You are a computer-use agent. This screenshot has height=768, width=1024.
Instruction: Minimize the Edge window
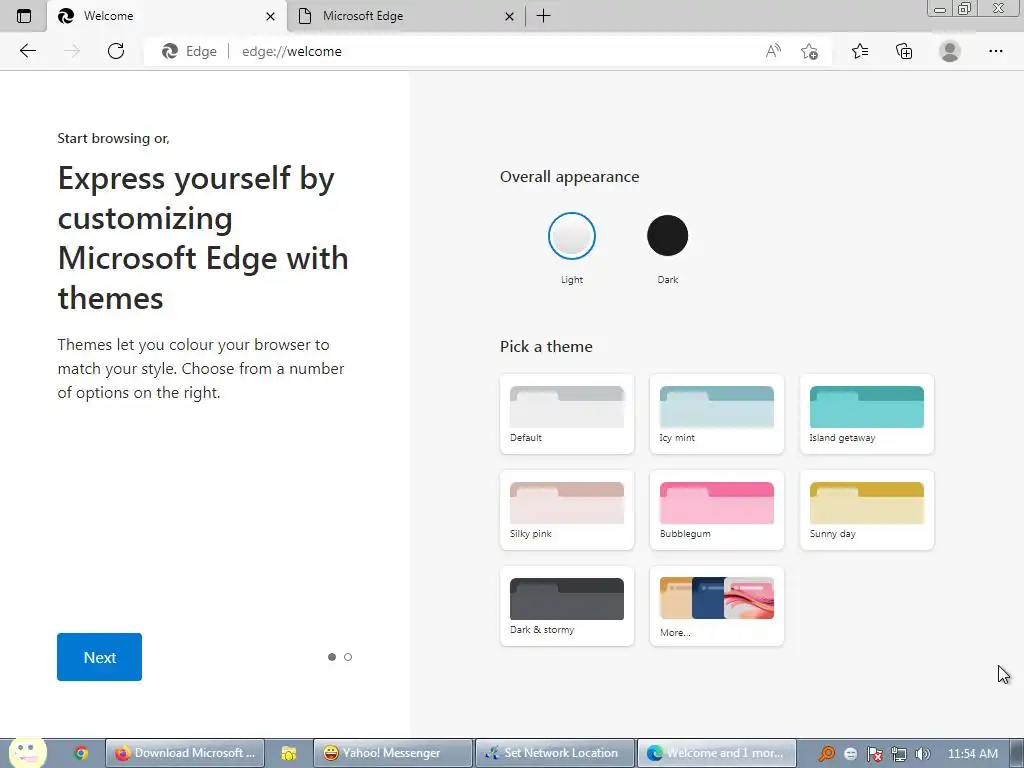pyautogui.click(x=940, y=9)
